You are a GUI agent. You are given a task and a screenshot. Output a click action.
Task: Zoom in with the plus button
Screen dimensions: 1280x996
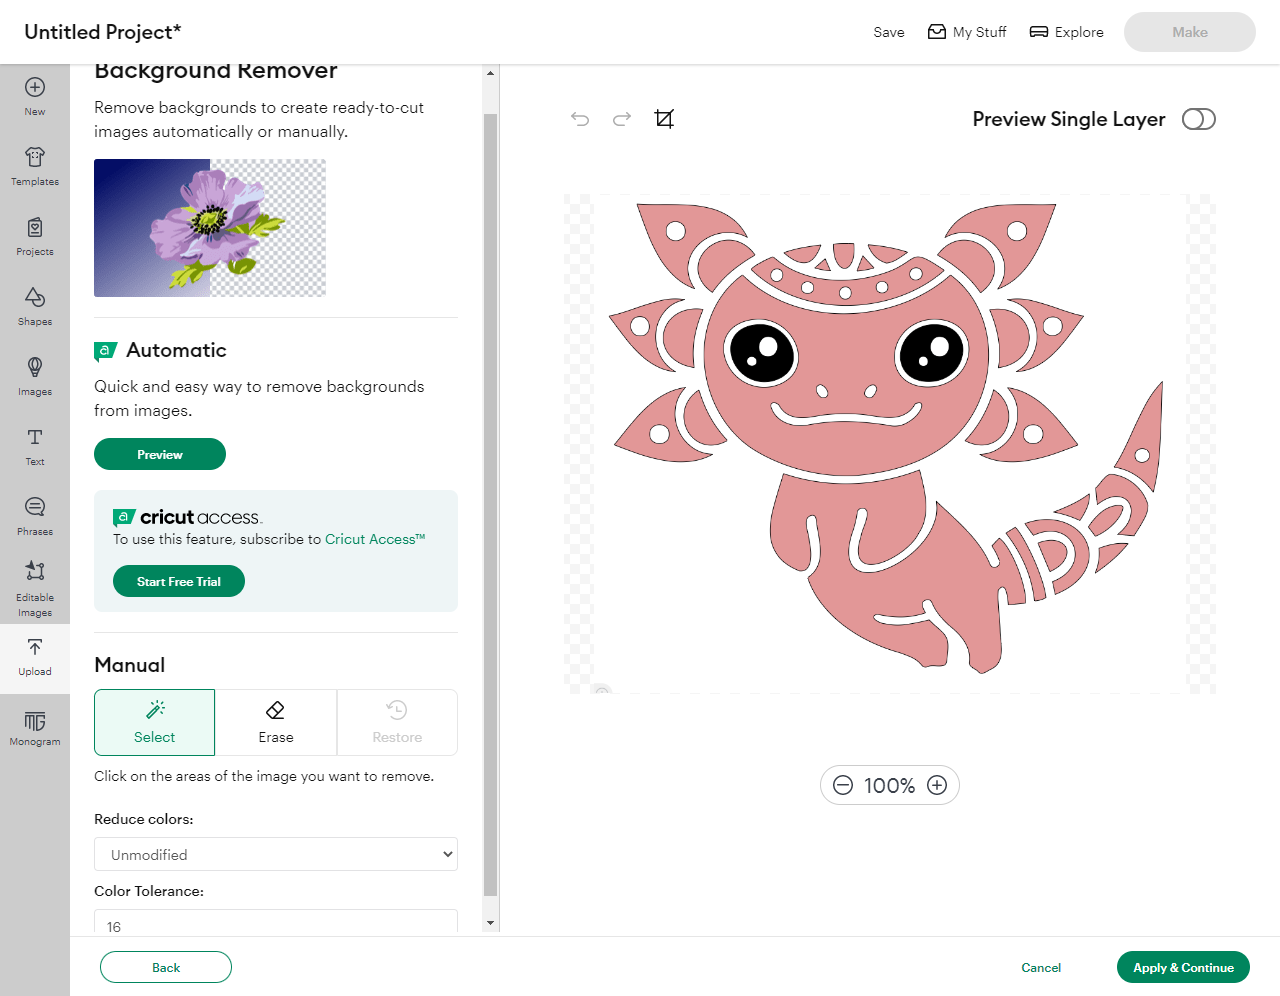[x=937, y=785]
